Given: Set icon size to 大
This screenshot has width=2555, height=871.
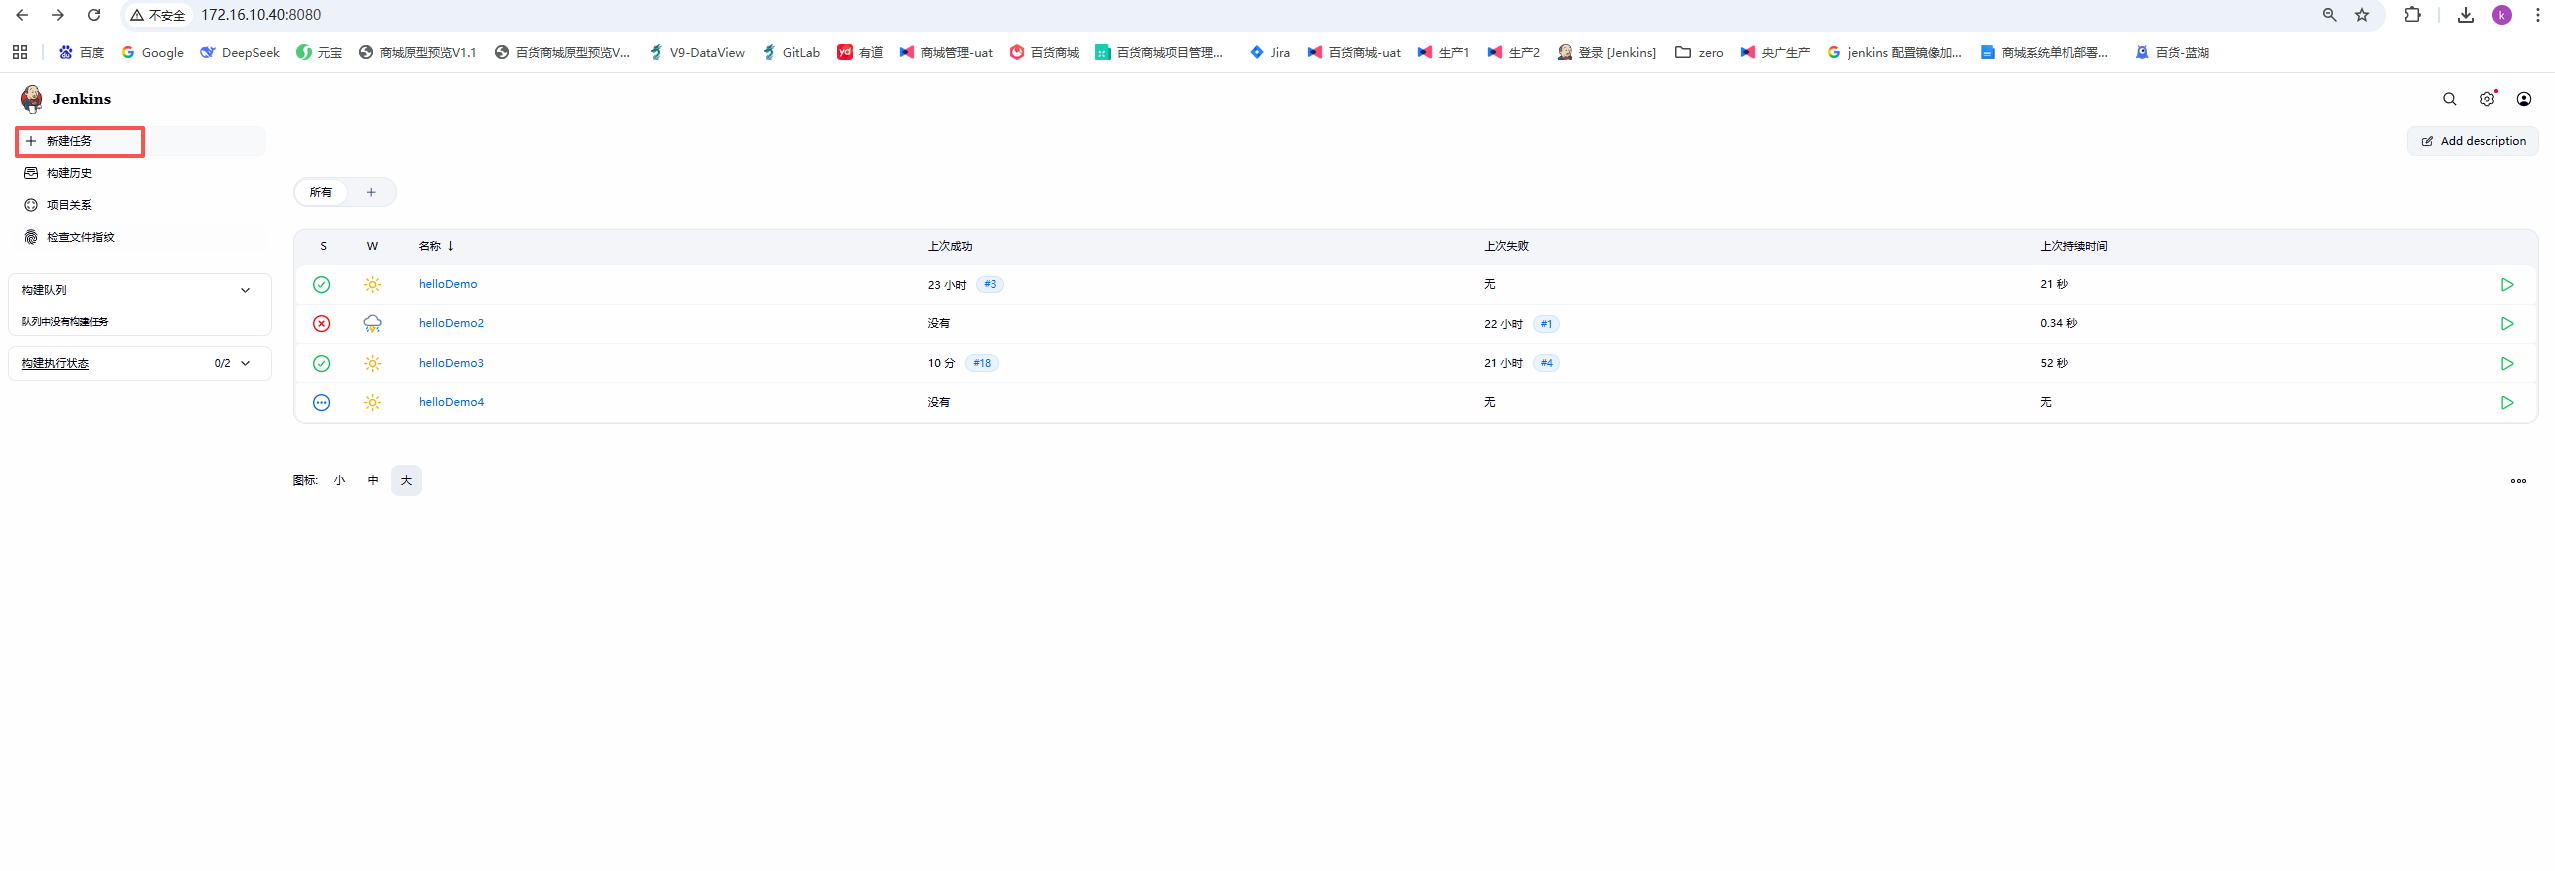Looking at the screenshot, I should click(x=406, y=481).
